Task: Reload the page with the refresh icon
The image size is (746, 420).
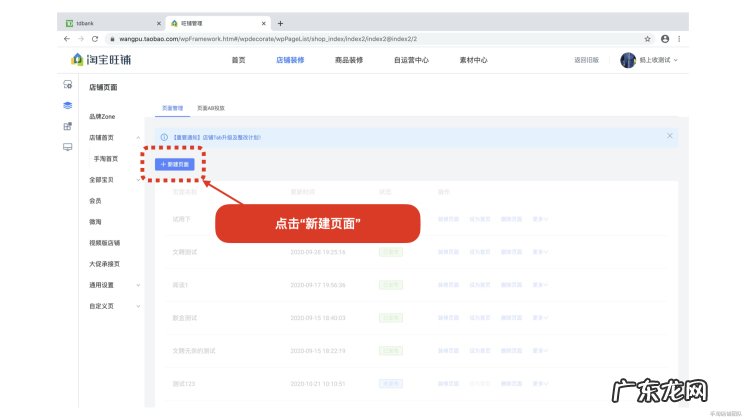Action: (95, 39)
